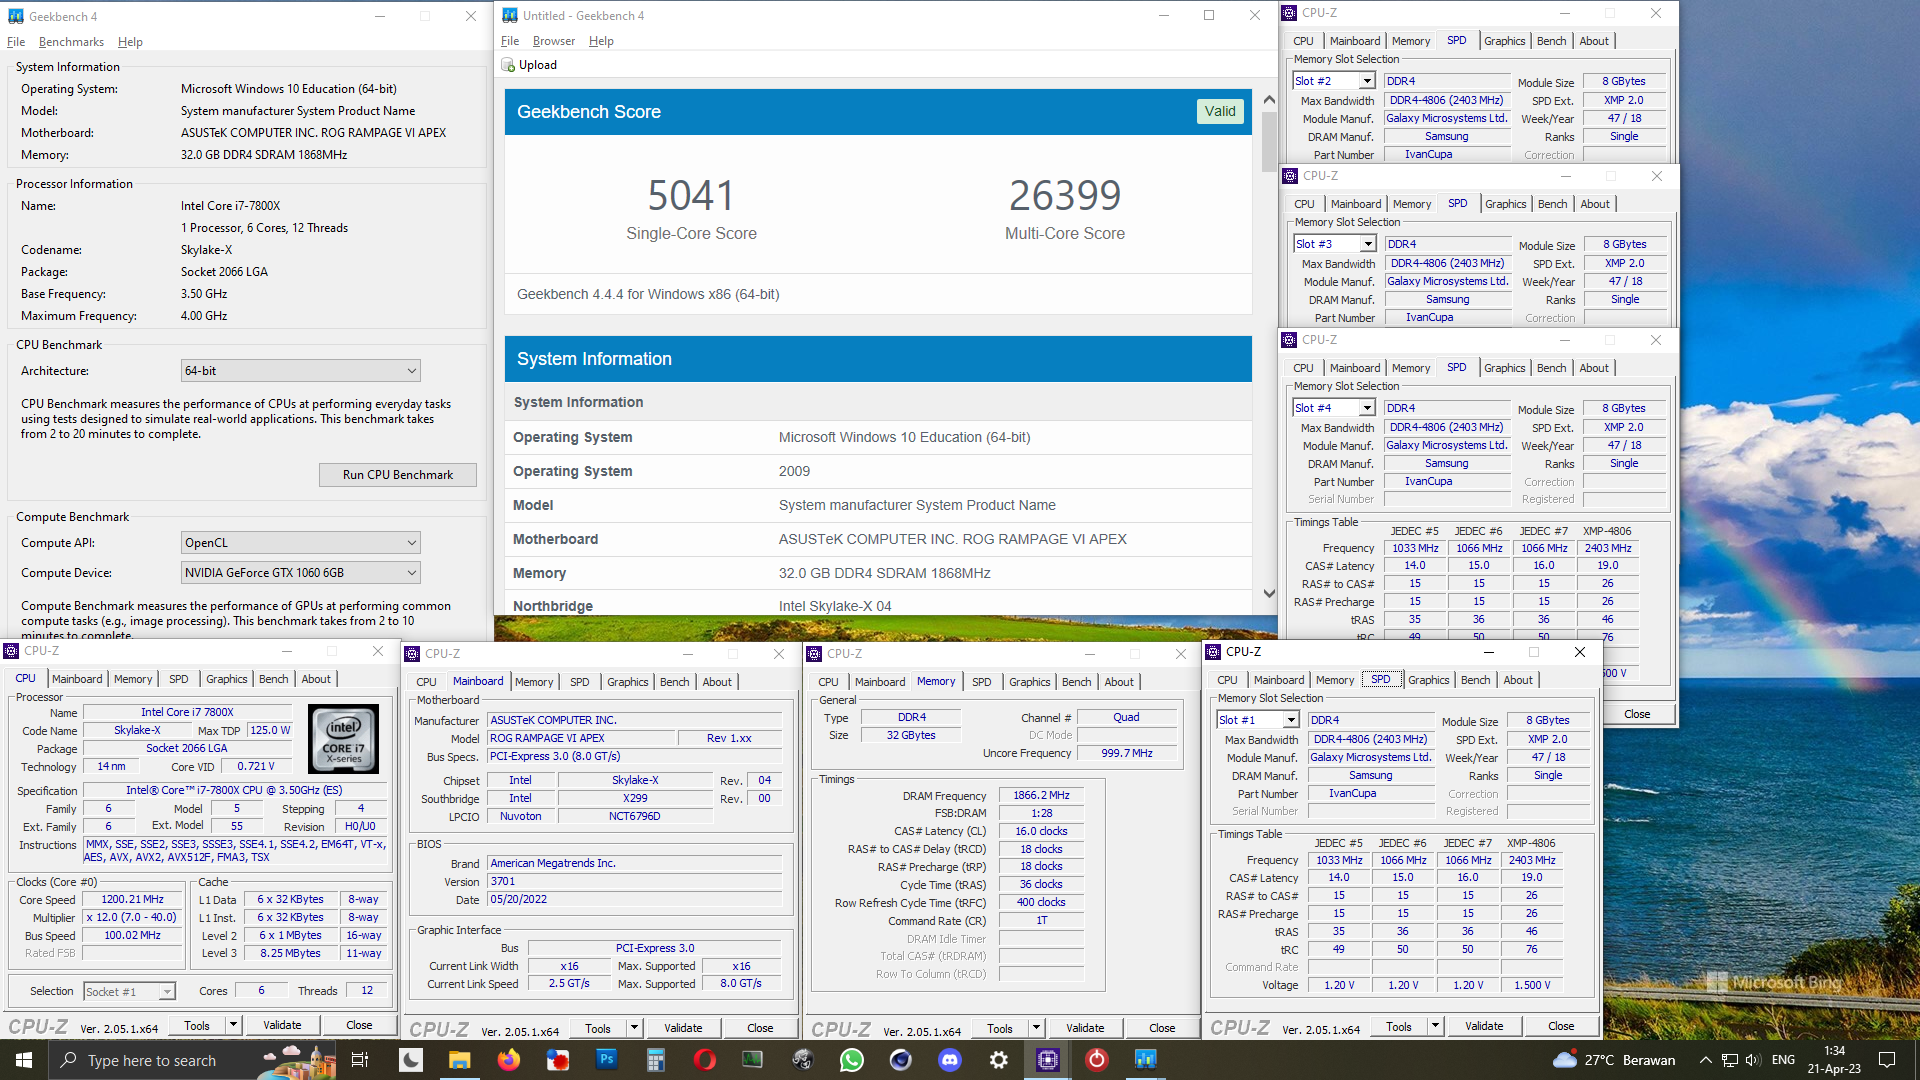The image size is (1920, 1080).
Task: Open the Compute Device GTX 1060 dropdown
Action: [x=301, y=573]
